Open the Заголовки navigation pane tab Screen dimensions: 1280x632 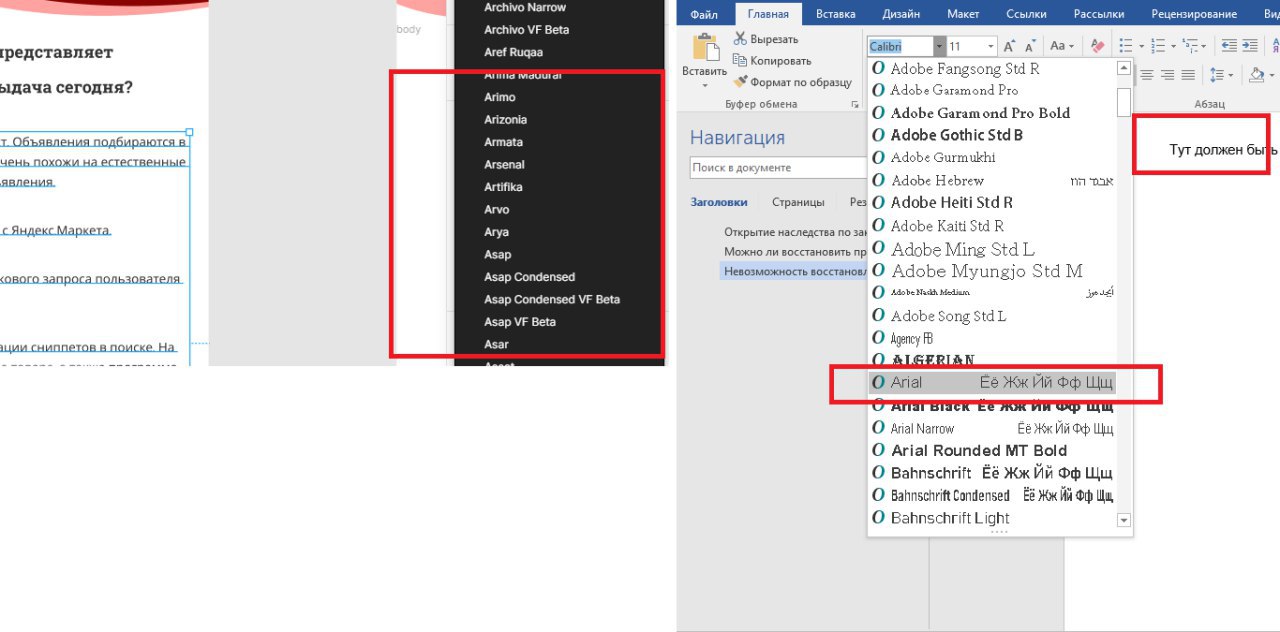717,202
